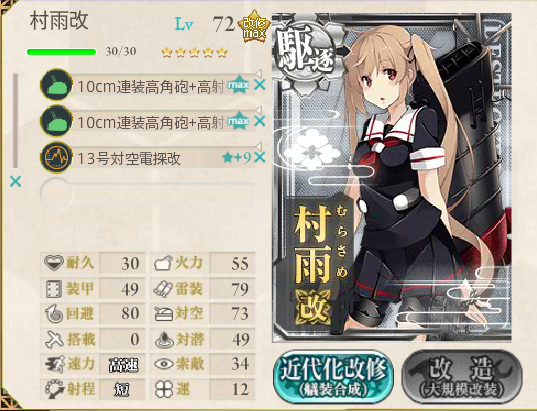This screenshot has width=537, height=411.
Task: Click the green HP bar showing 30/30
Action: click(x=62, y=52)
